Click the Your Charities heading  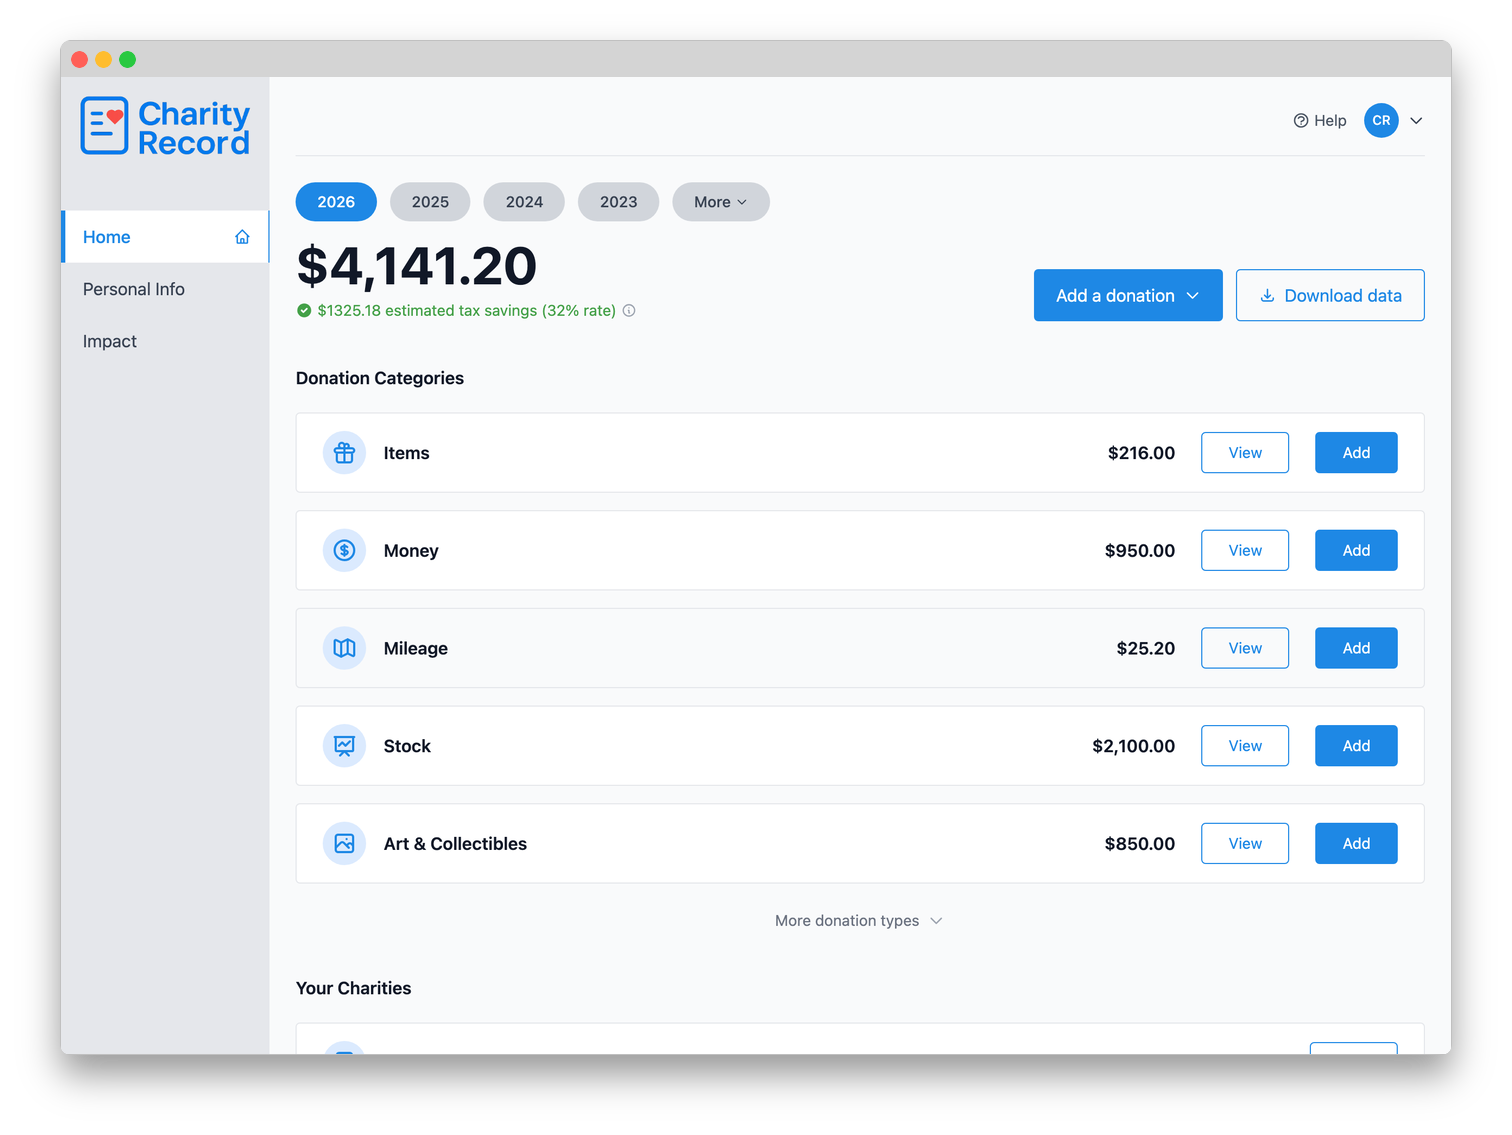pos(354,988)
